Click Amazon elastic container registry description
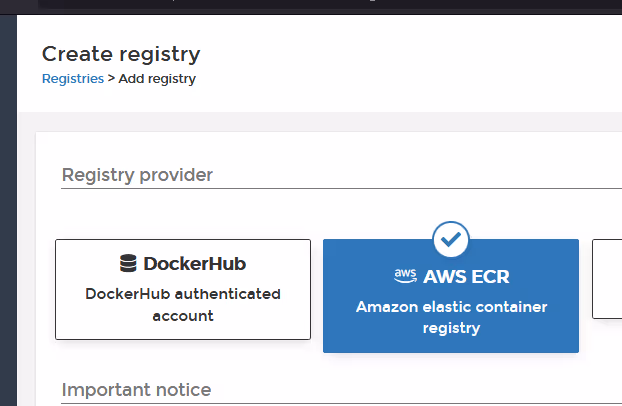Screen dimensions: 622x406 451,317
